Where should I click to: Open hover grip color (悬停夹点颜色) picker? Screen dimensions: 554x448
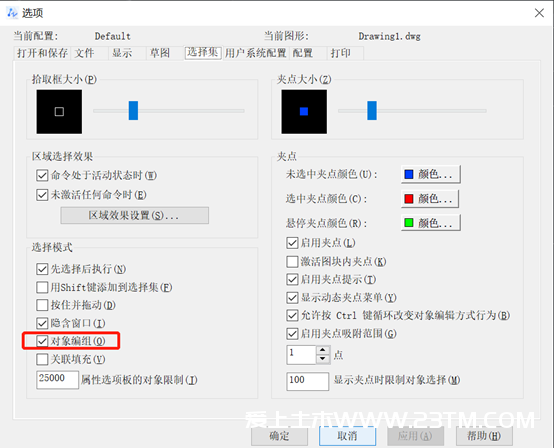click(431, 223)
